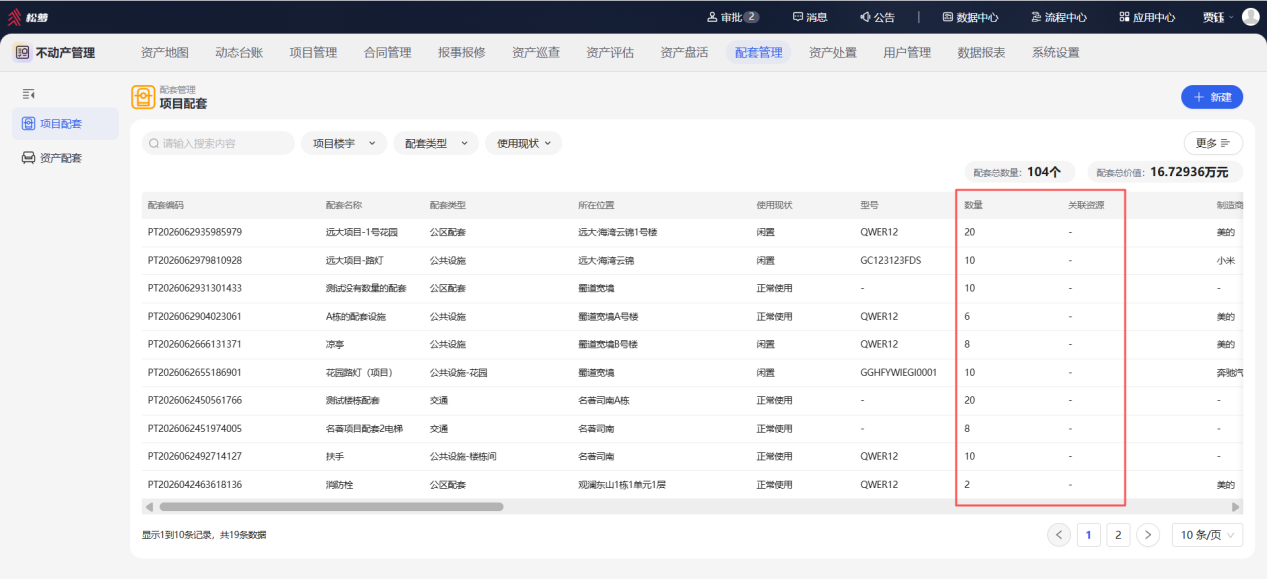Collapse the sidebar menu icon
This screenshot has height=579, width=1267.
tap(29, 94)
